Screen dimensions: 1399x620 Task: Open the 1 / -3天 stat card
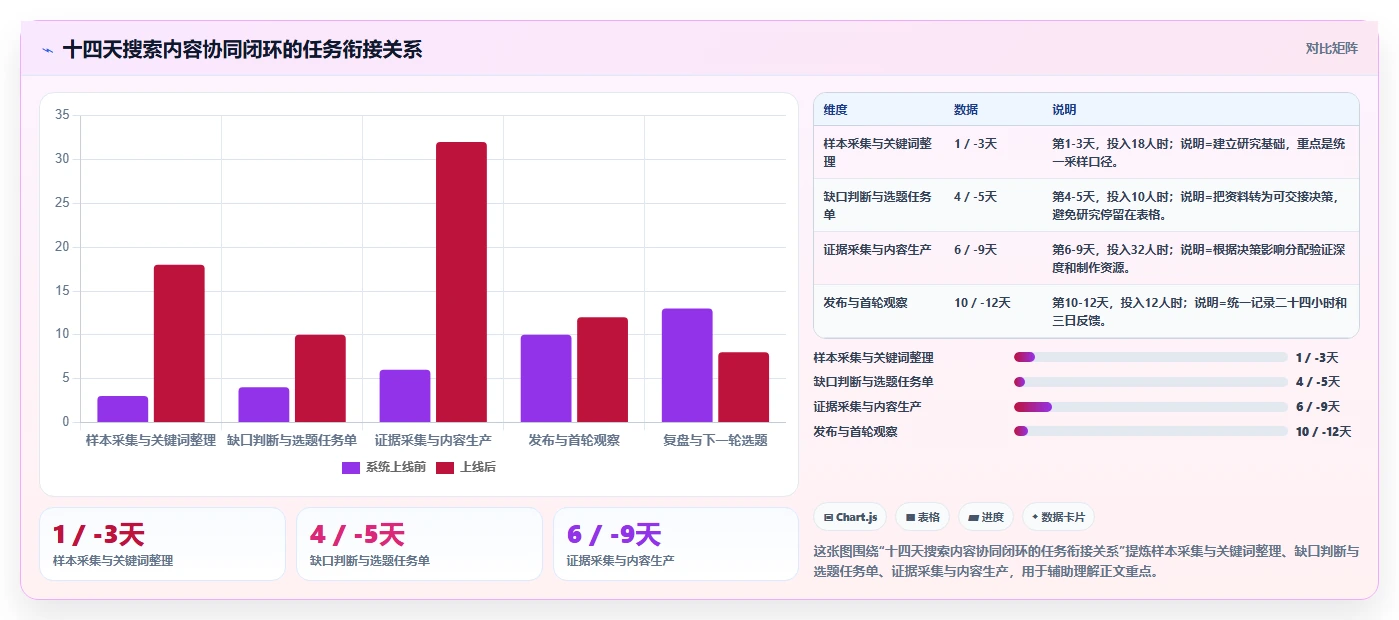[162, 544]
